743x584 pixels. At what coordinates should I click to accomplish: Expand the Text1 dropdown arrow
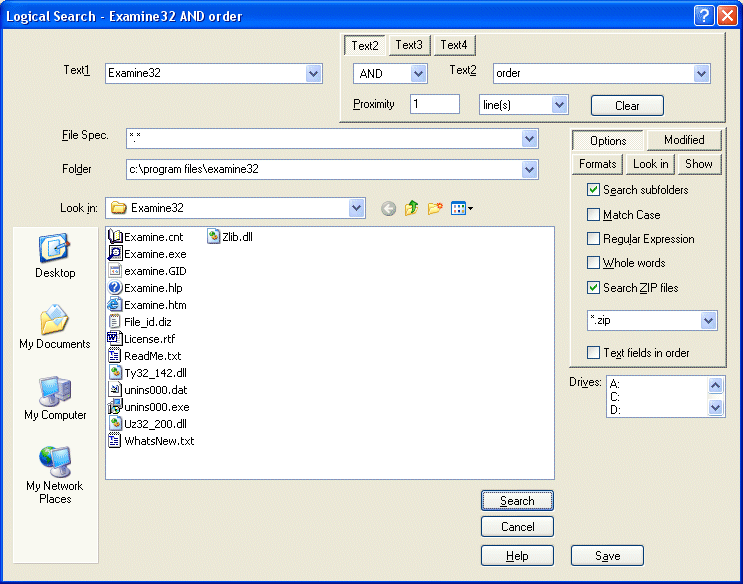tap(313, 74)
